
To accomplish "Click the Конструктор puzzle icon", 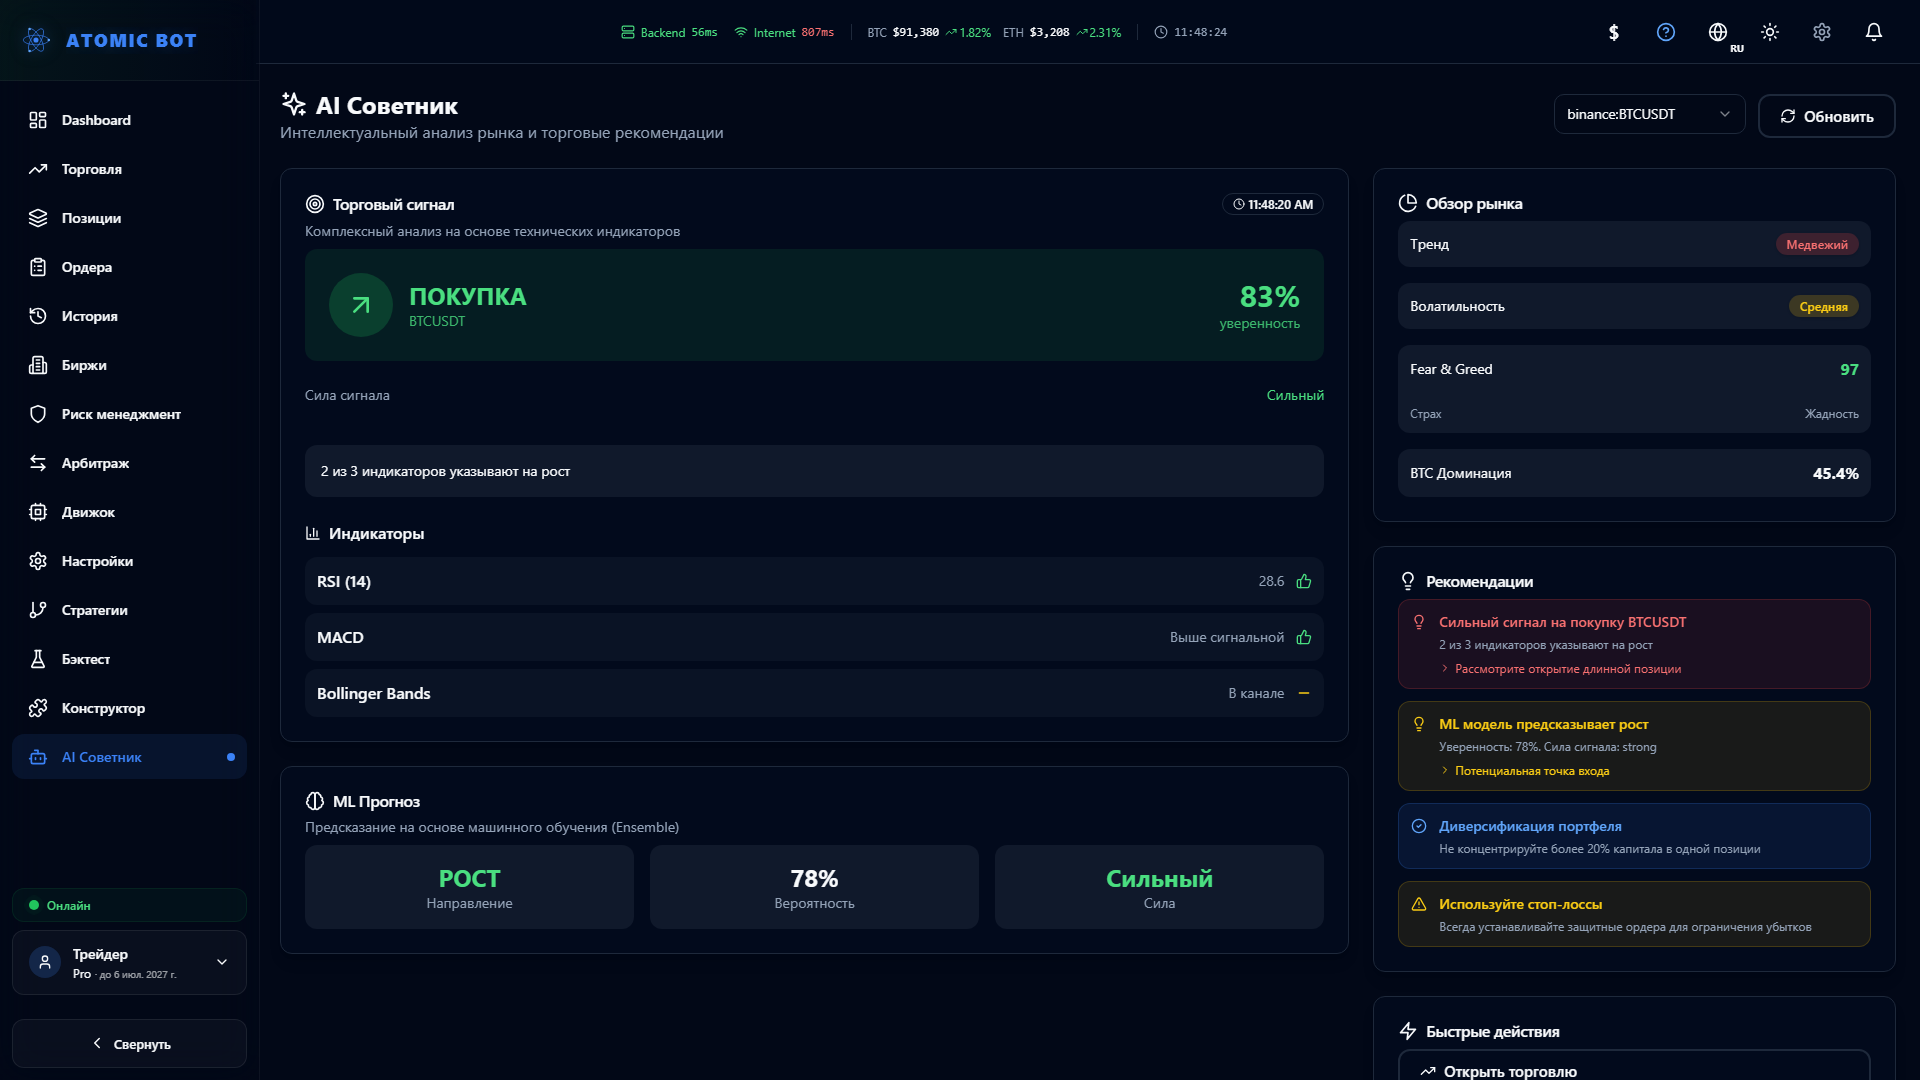I will (38, 708).
